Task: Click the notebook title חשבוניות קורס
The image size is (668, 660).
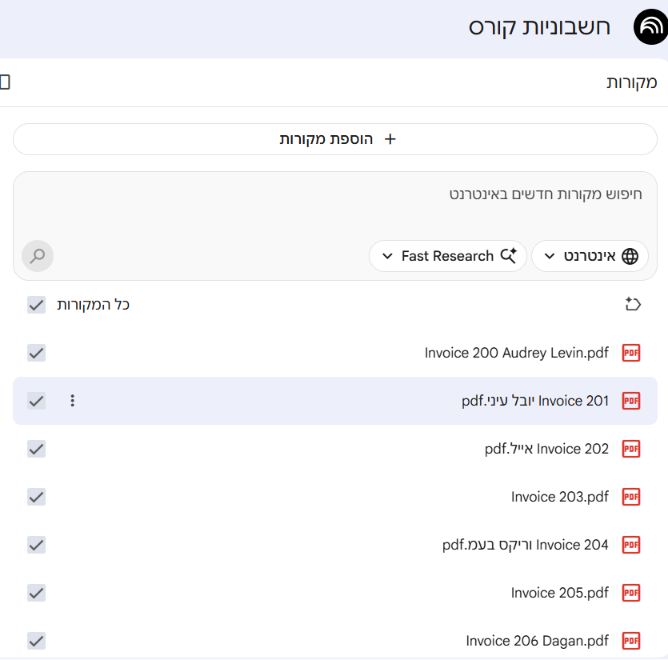Action: pyautogui.click(x=539, y=27)
